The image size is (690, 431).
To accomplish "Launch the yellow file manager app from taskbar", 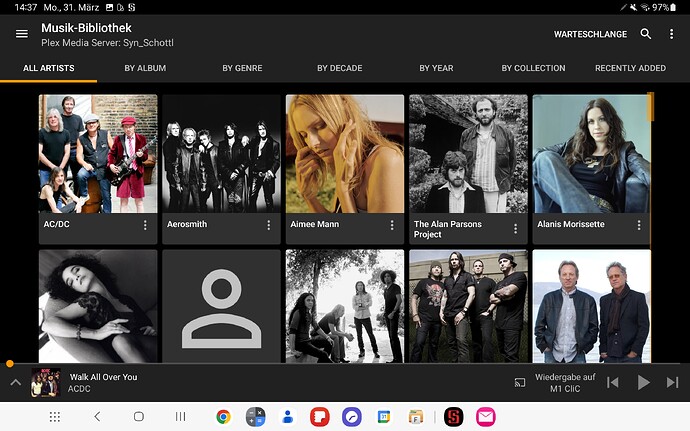I will [x=416, y=416].
